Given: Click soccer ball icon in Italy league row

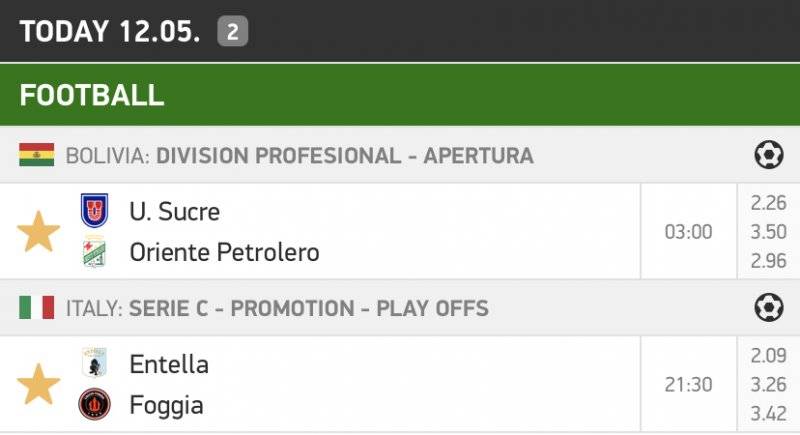Looking at the screenshot, I should (768, 308).
